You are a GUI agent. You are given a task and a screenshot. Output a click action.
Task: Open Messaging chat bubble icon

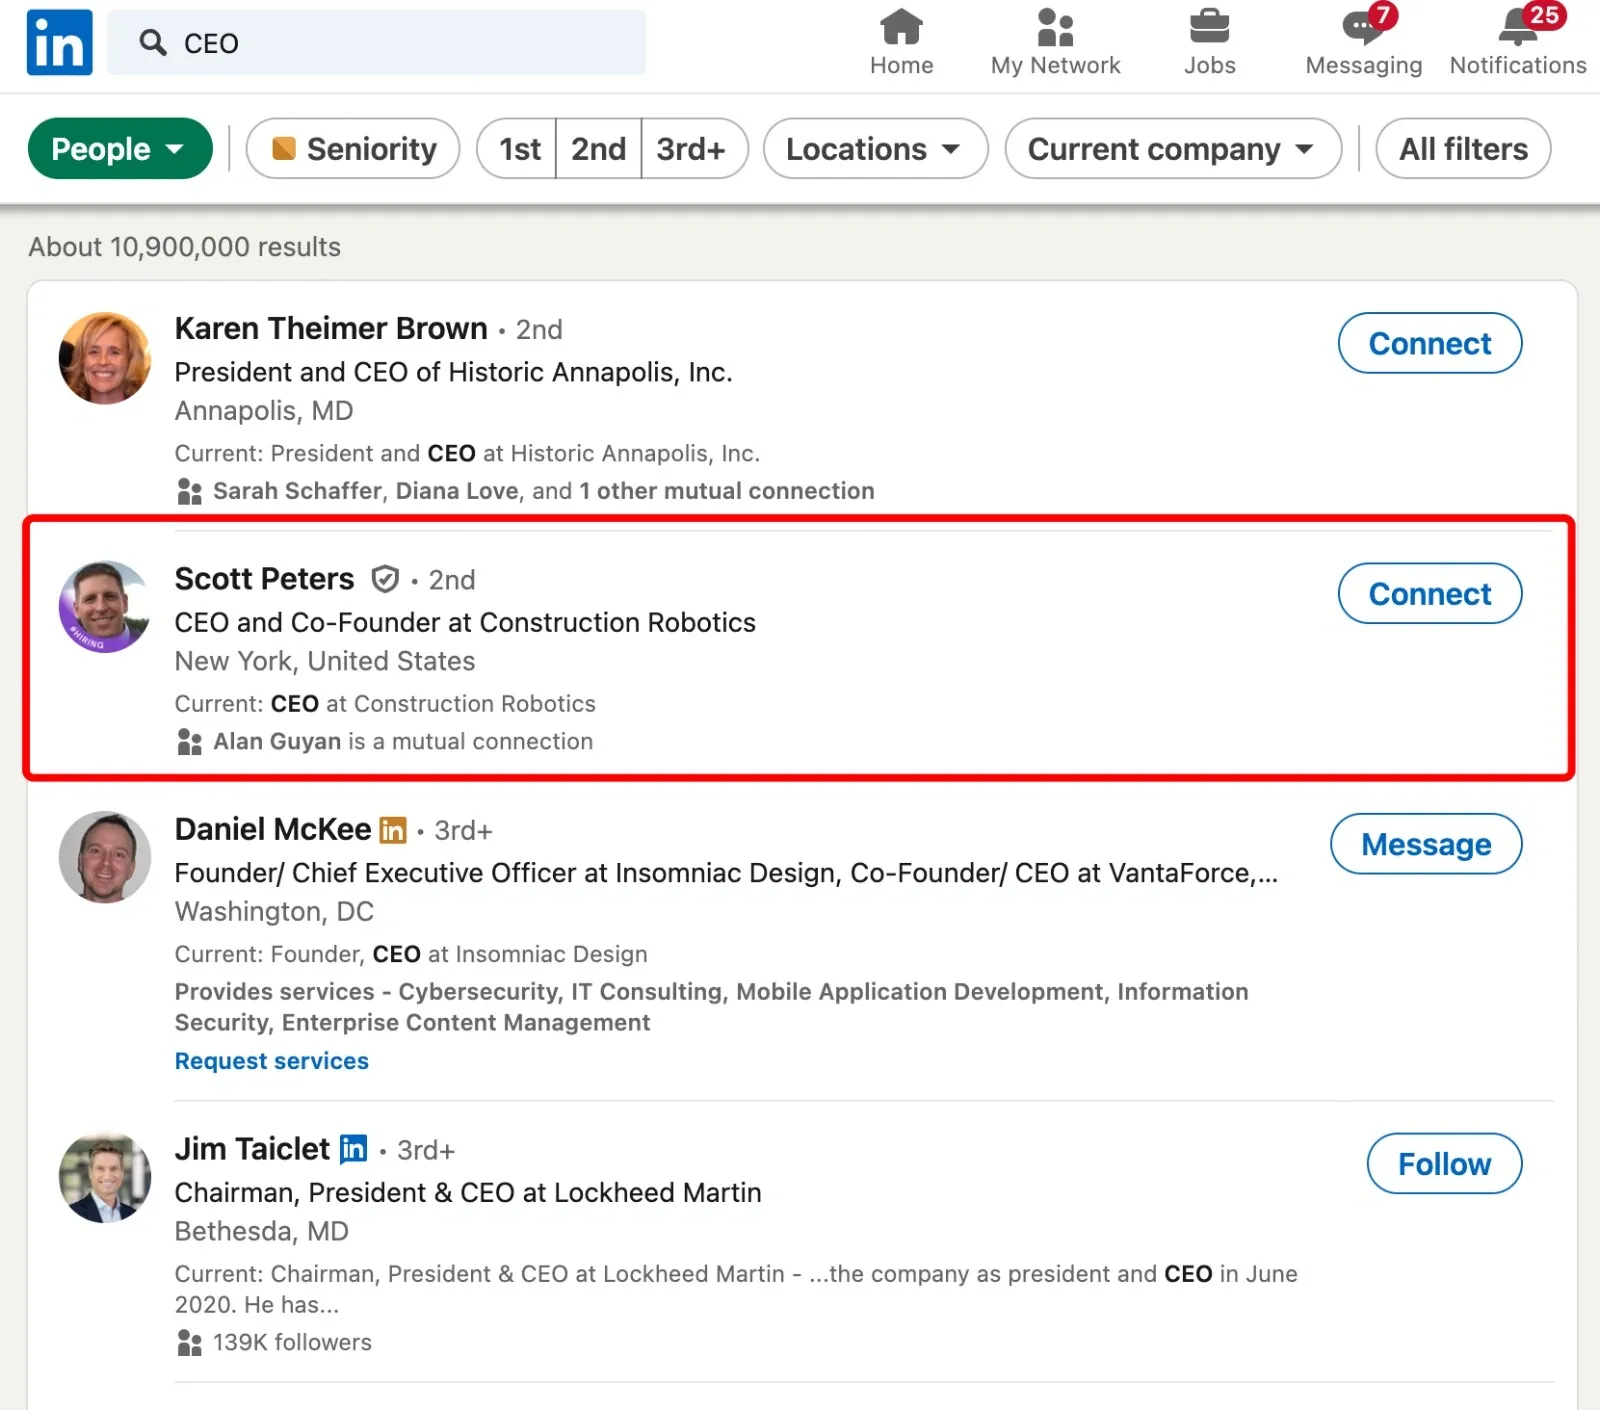pyautogui.click(x=1363, y=27)
